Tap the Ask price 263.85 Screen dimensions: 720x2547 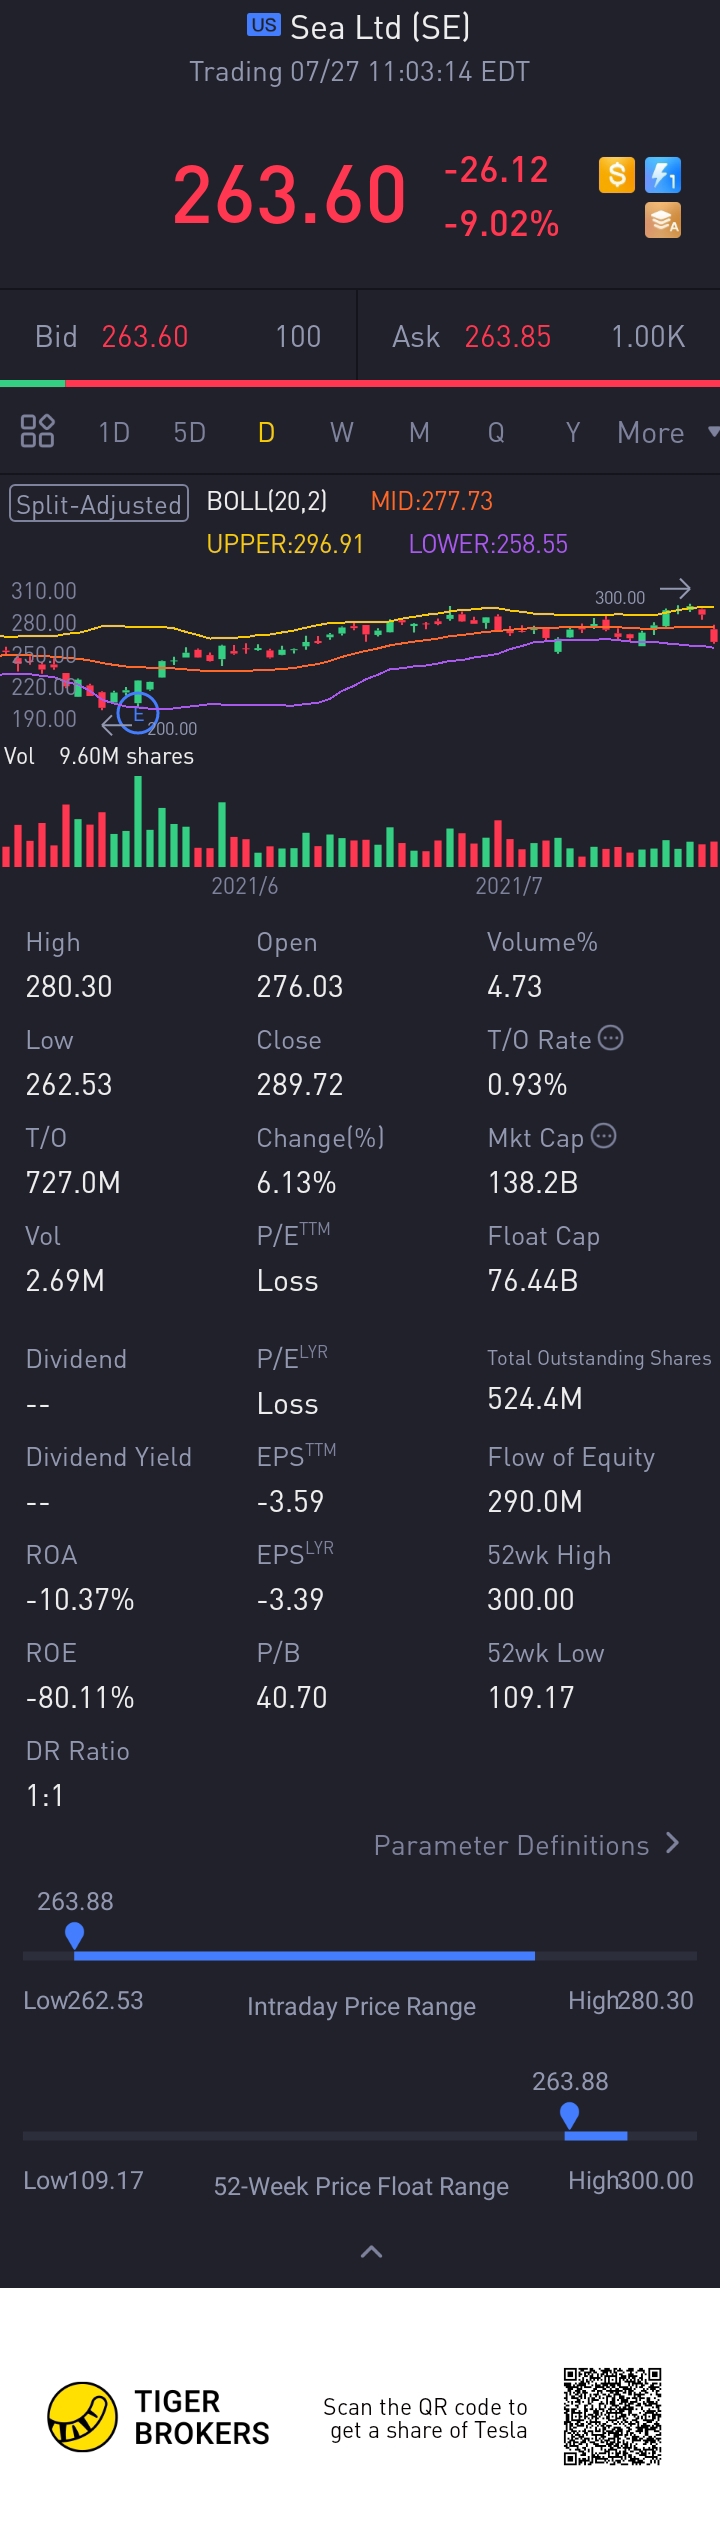point(507,337)
